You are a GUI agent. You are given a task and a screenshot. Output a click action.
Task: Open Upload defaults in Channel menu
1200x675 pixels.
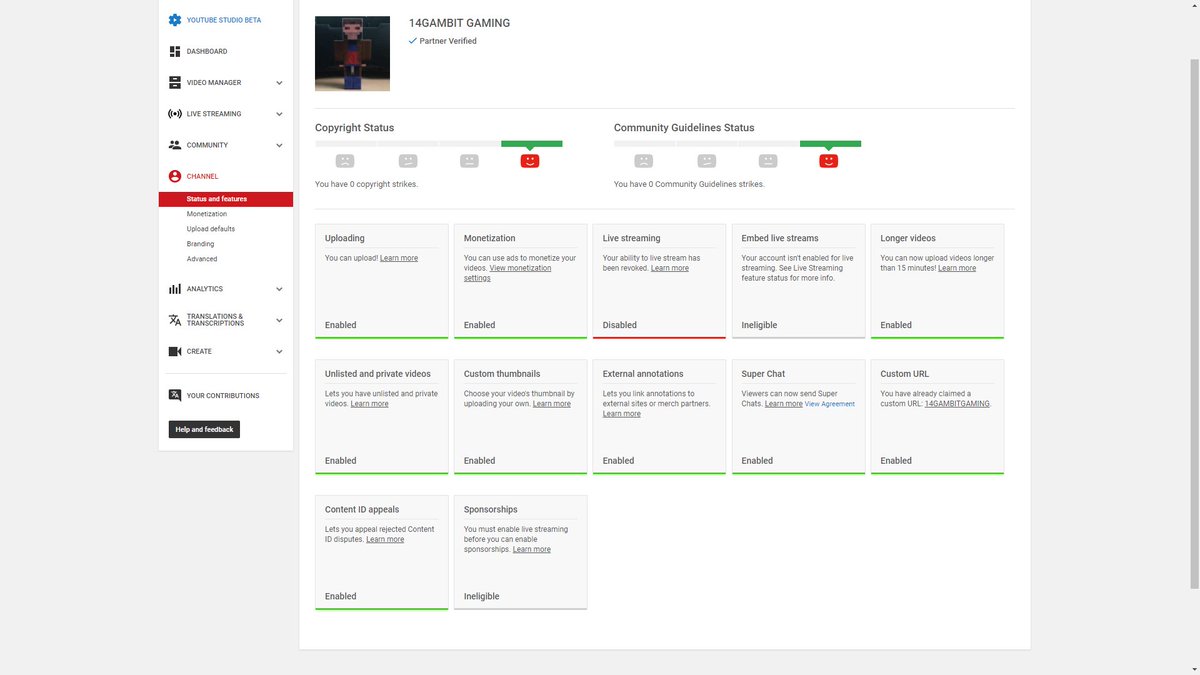click(x=211, y=229)
